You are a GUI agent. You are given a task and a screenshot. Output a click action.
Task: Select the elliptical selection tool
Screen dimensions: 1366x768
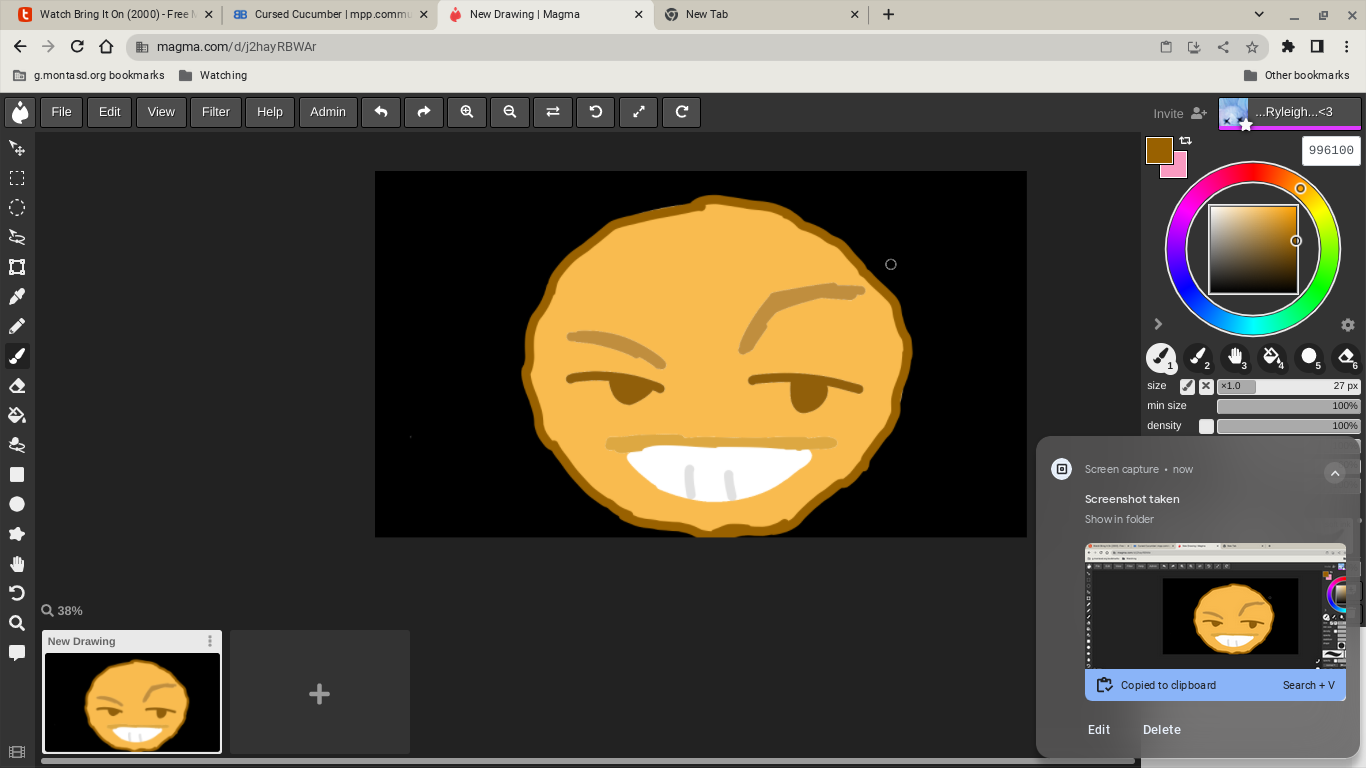[17, 208]
